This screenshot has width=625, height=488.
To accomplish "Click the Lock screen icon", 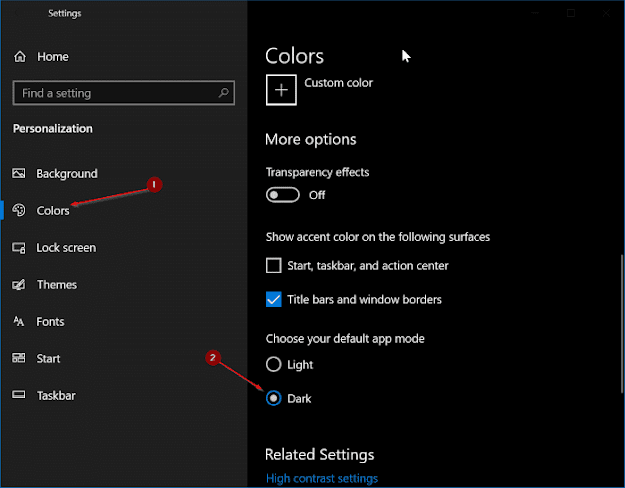I will tap(19, 247).
